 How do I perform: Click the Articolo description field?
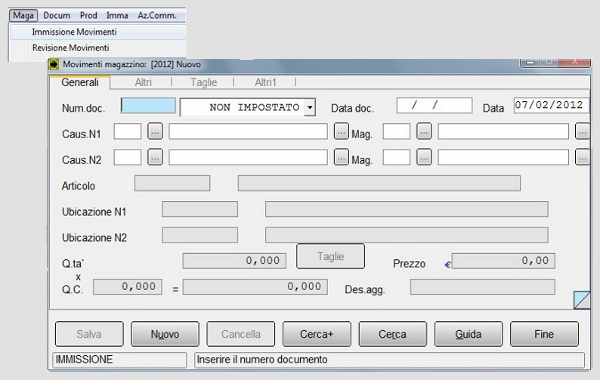(379, 183)
